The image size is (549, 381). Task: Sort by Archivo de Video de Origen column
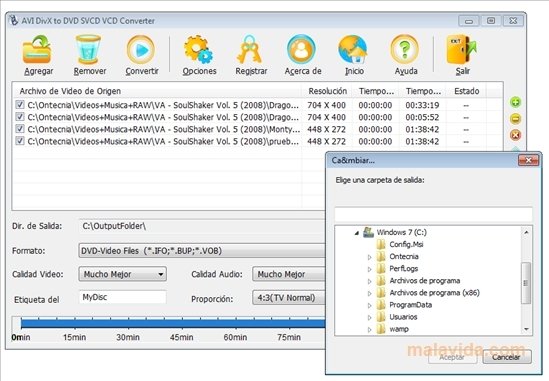coord(158,91)
